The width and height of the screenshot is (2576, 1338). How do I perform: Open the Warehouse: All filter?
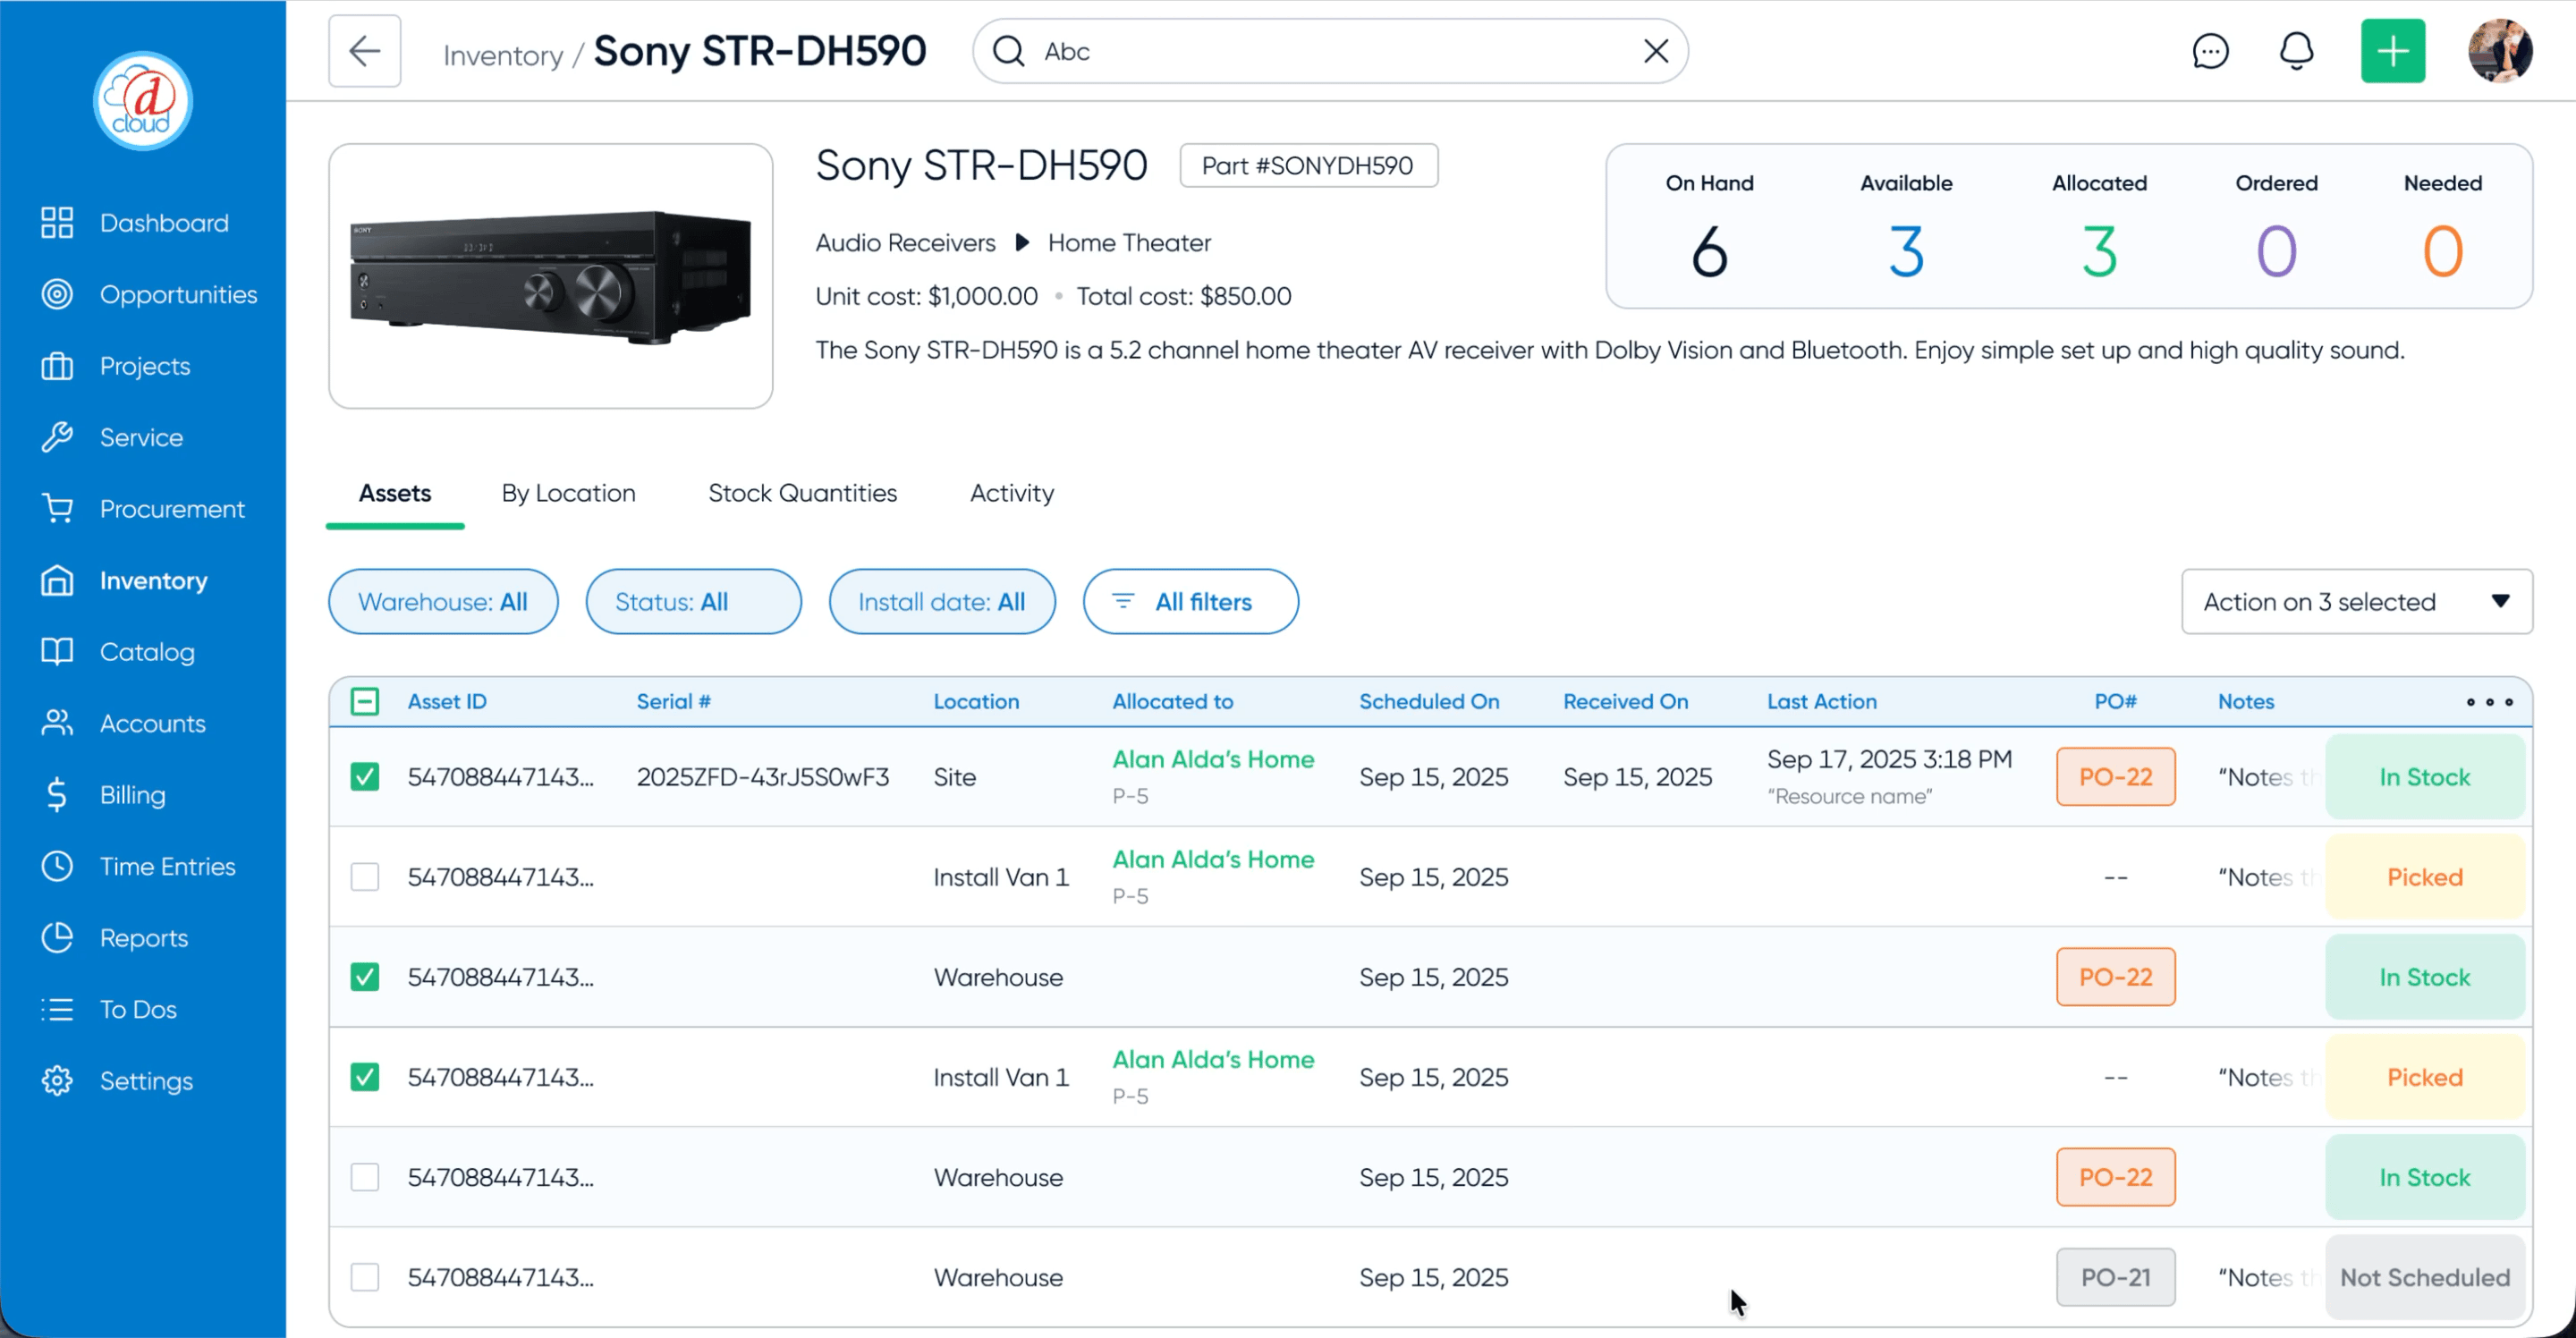[442, 602]
